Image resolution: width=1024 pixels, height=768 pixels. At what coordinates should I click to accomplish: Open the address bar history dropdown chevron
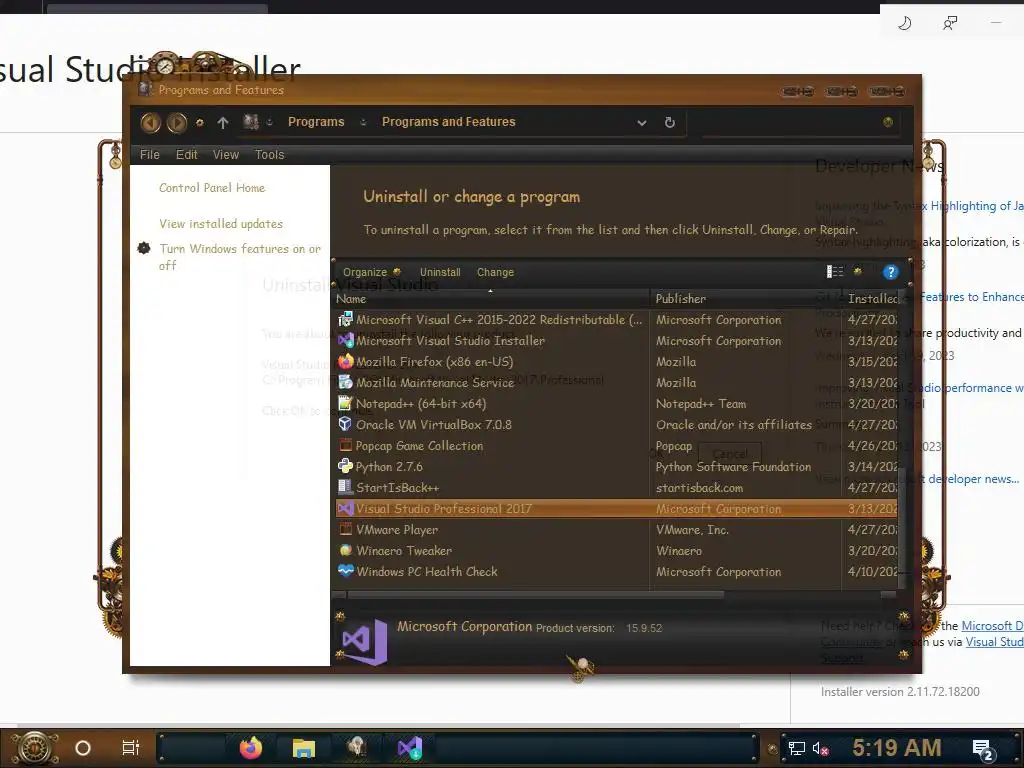tap(641, 123)
